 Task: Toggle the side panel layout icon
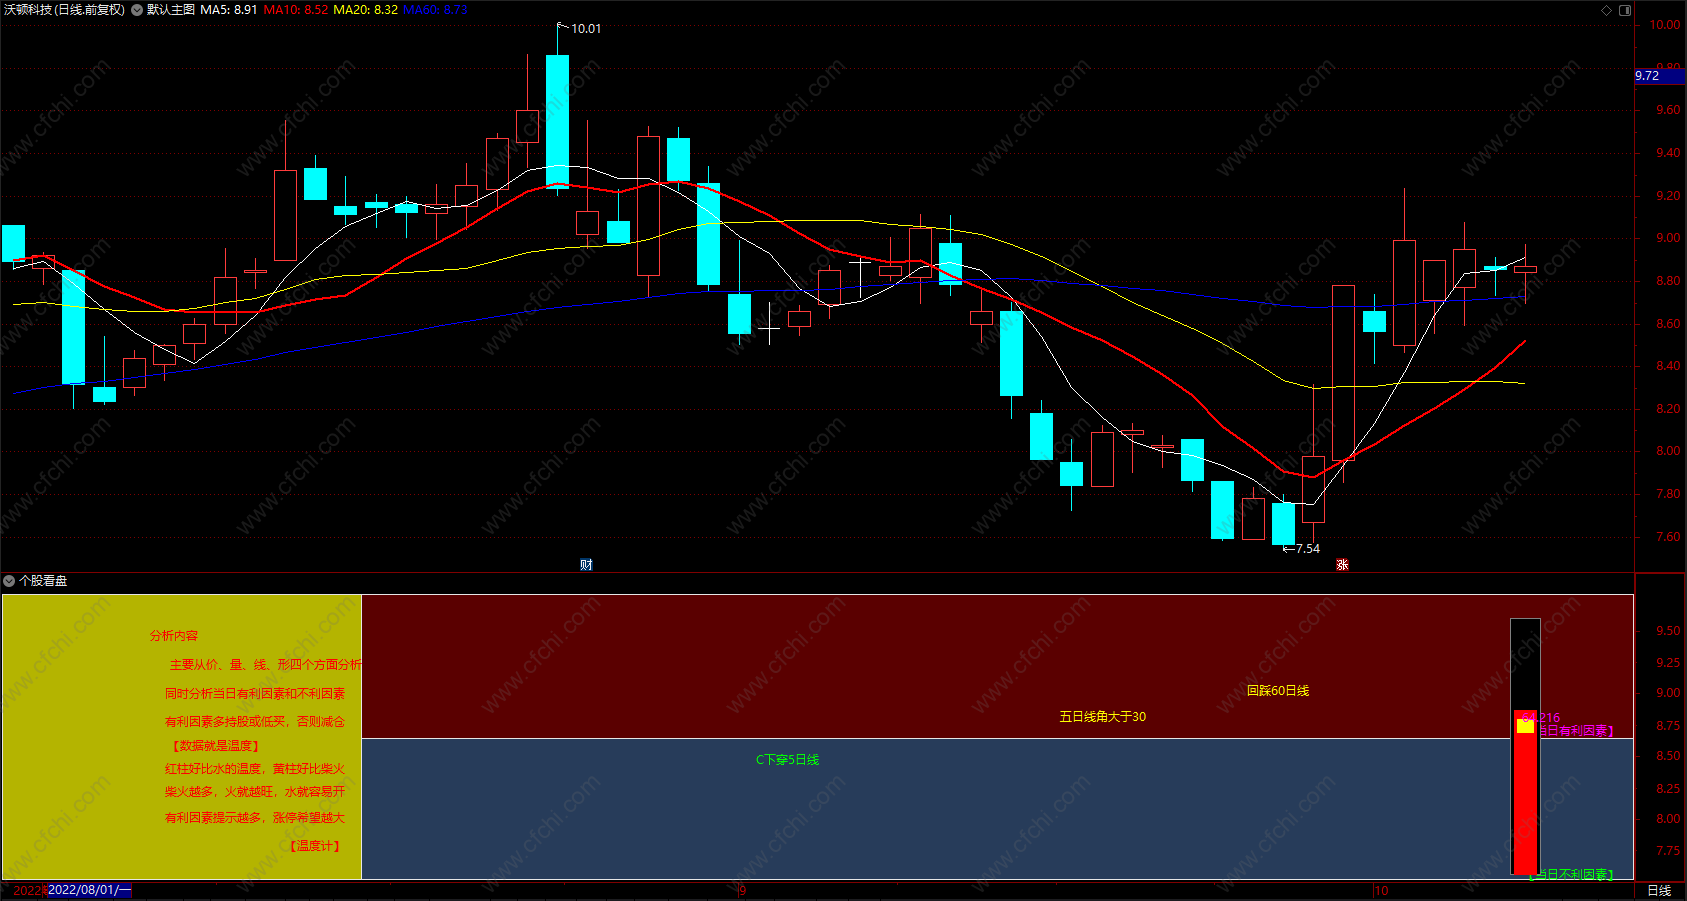[x=1625, y=10]
